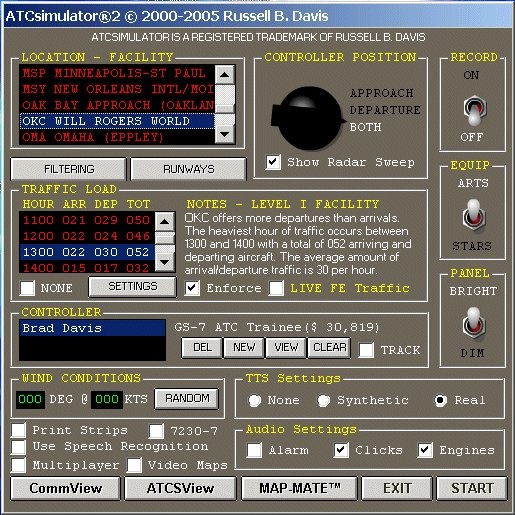515x515 pixels.
Task: Click the wind direction degrees field
Action: (30, 399)
